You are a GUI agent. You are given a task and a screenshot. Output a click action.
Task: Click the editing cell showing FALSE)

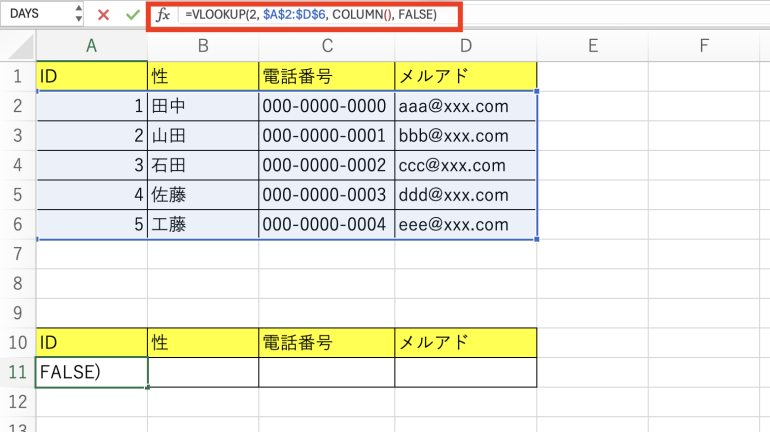click(92, 372)
